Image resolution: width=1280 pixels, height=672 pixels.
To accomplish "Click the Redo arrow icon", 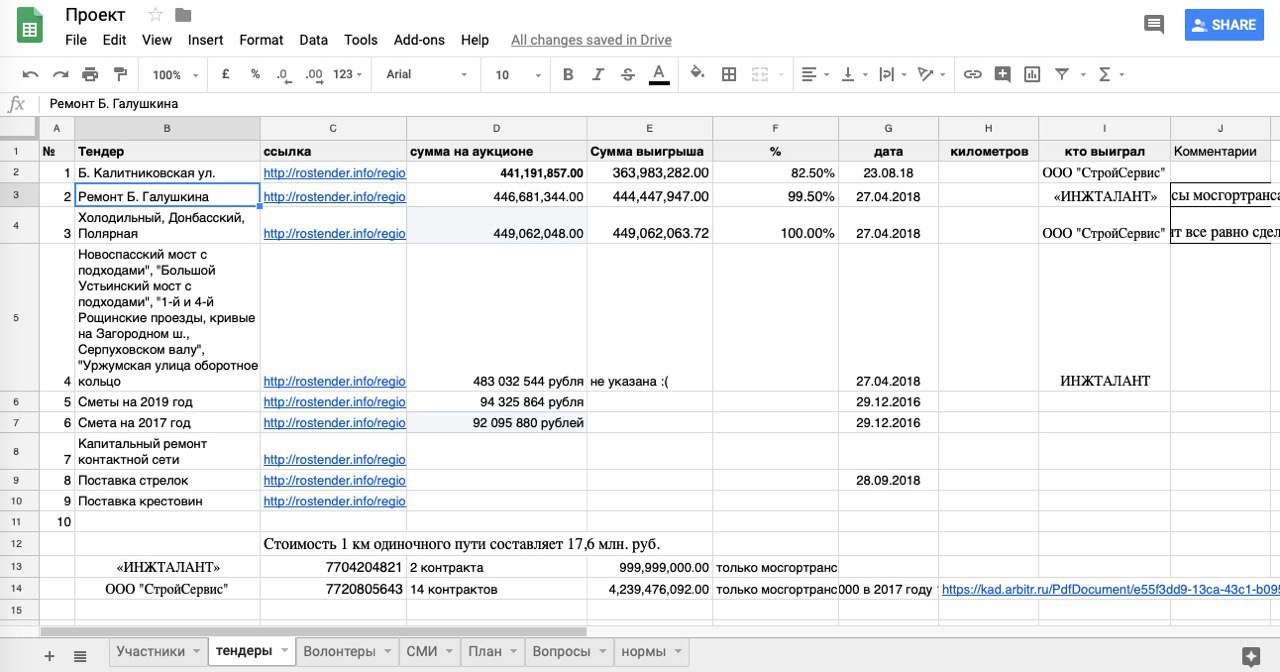I will (x=61, y=74).
